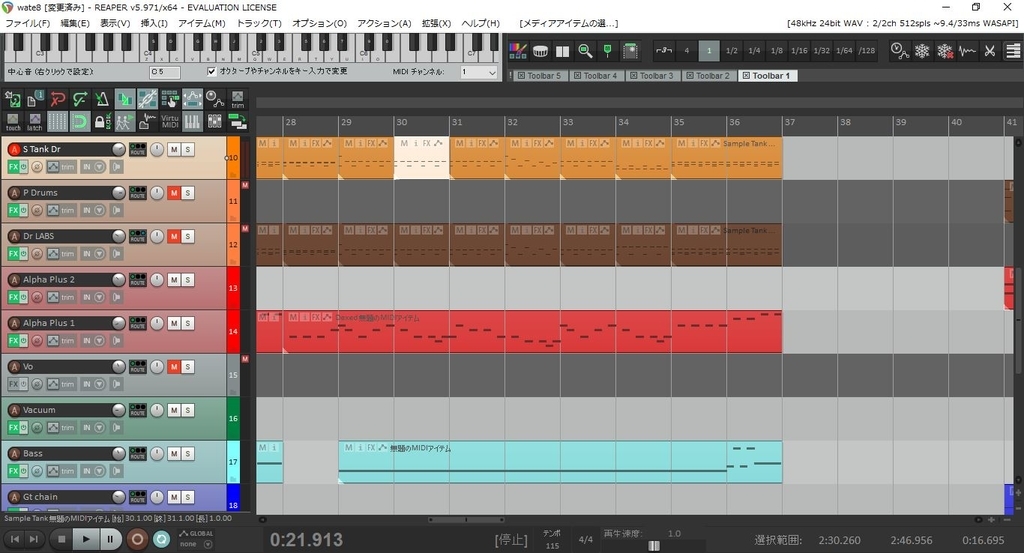
Task: Toggle the padlock locking icon
Action: pos(102,121)
